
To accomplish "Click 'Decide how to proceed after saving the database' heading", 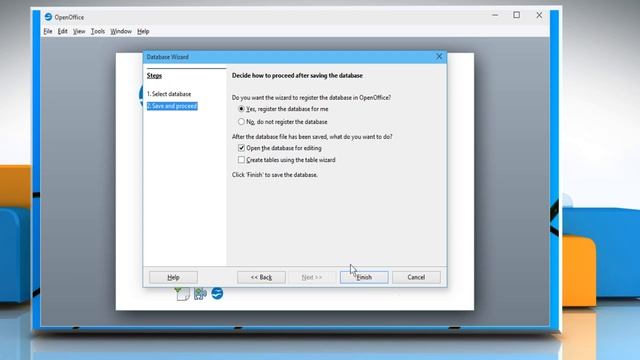I will click(297, 76).
